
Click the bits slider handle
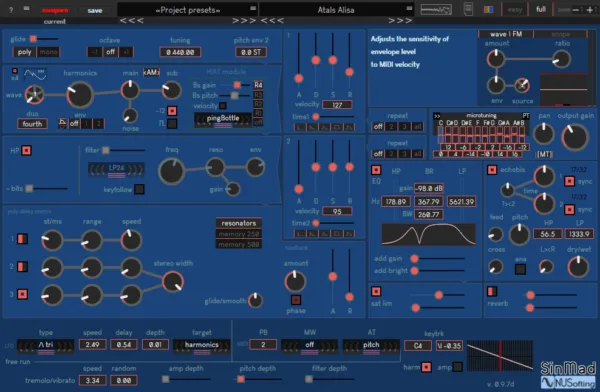[29, 188]
